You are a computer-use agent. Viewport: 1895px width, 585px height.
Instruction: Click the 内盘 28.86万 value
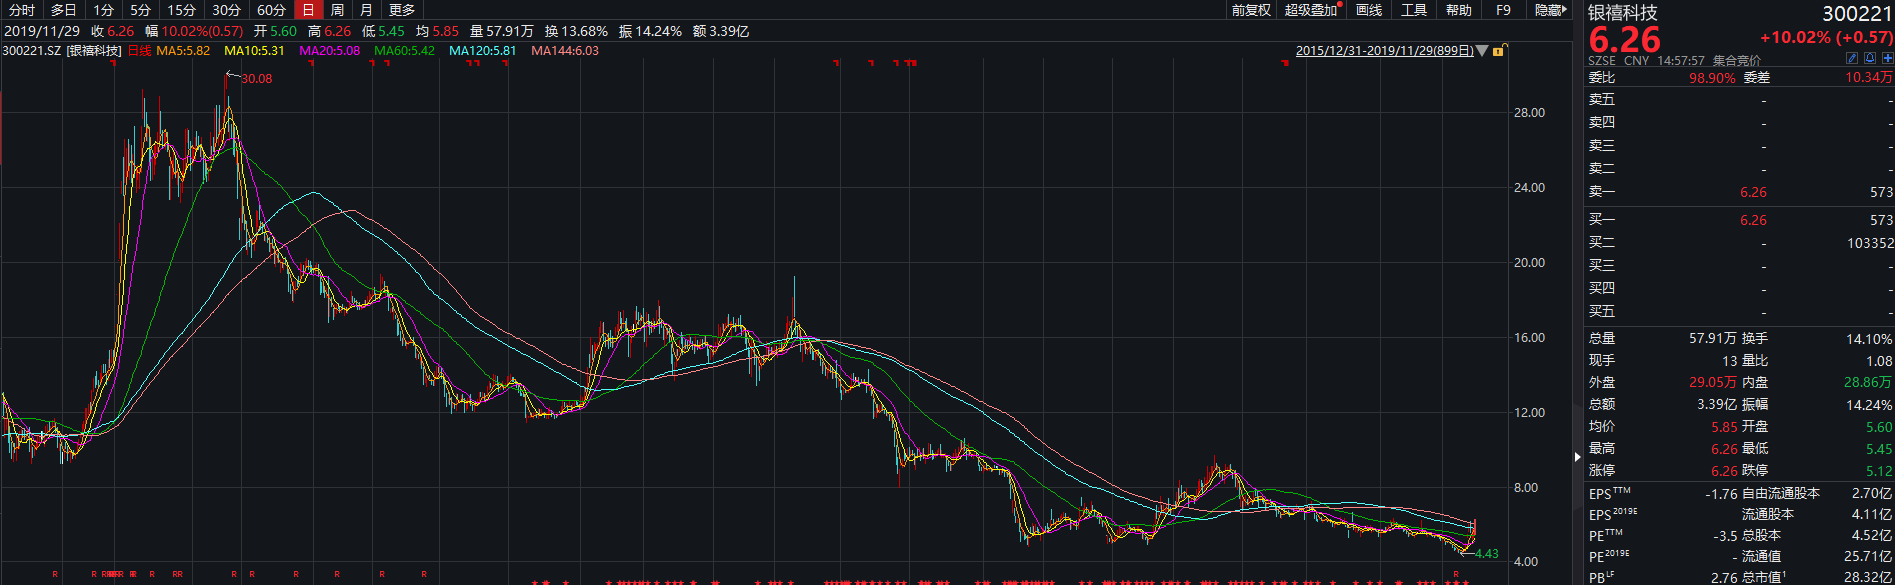1869,382
